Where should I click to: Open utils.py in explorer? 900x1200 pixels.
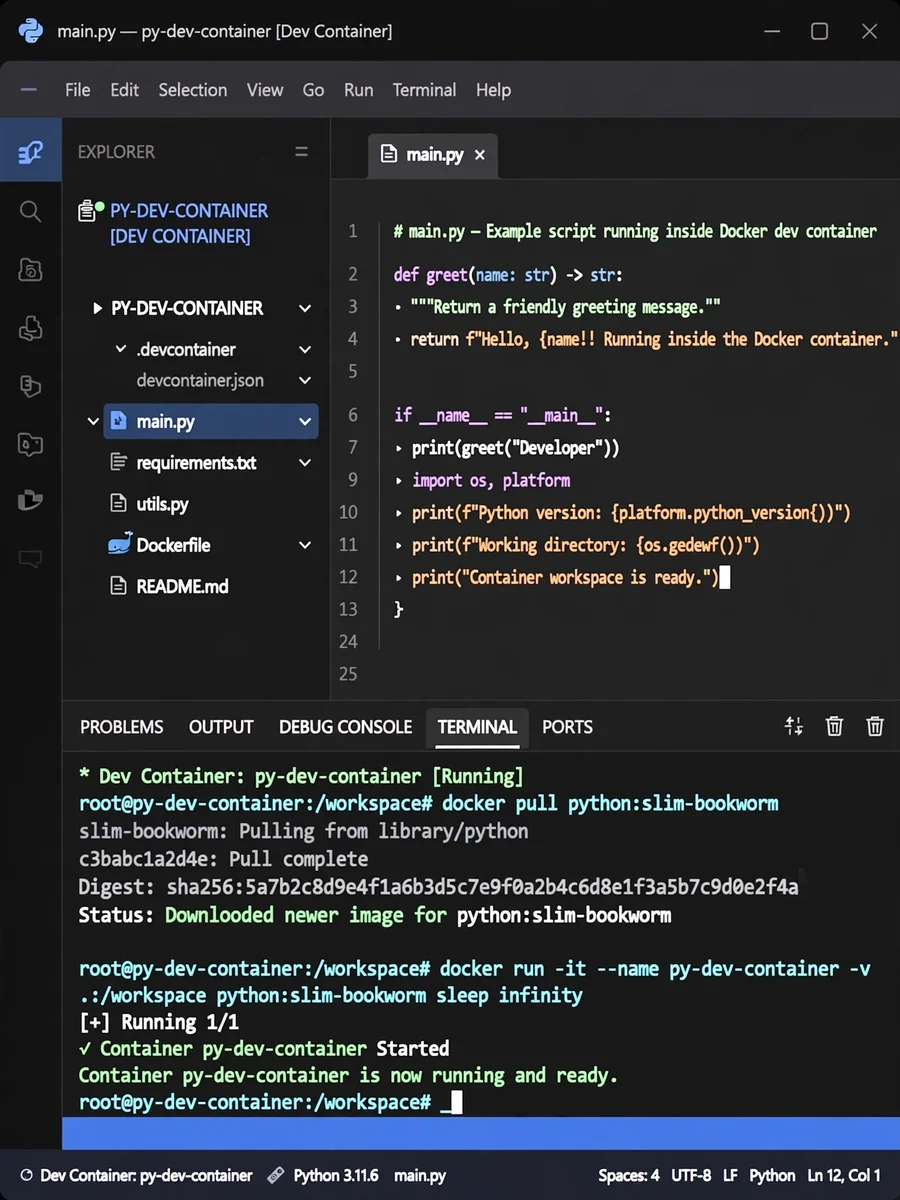[162, 504]
